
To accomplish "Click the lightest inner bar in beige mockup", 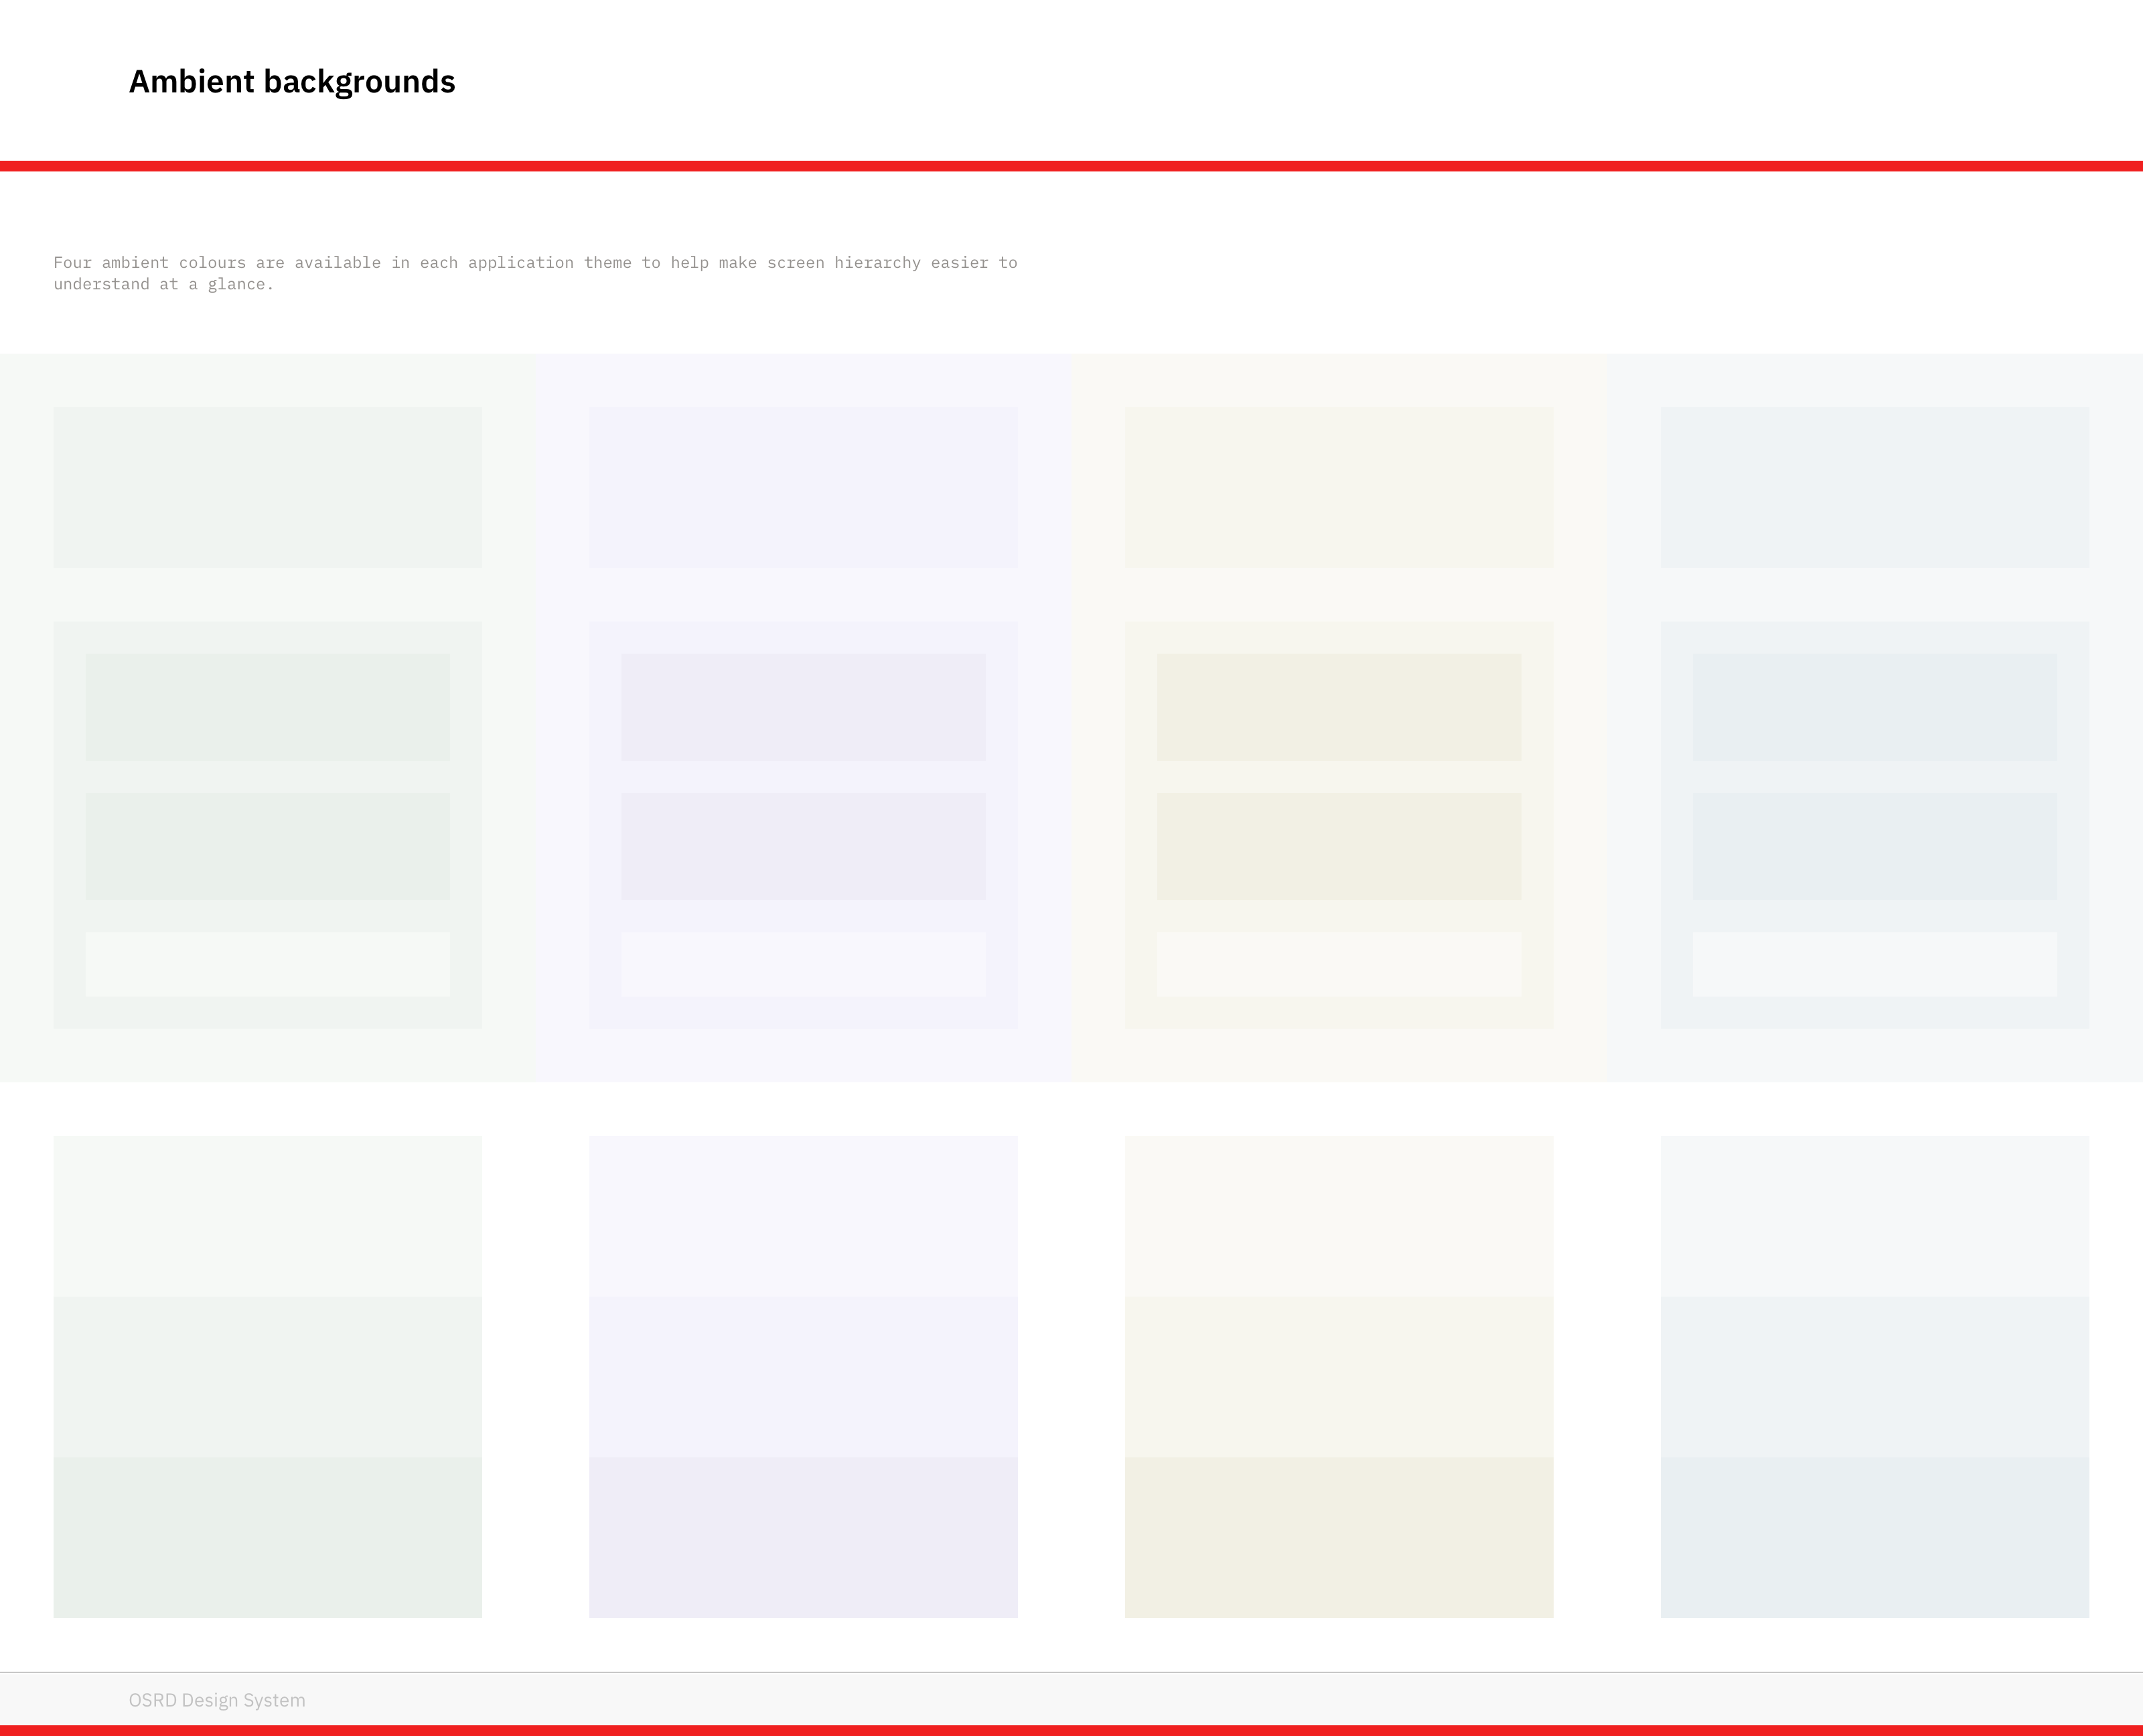I will 1339,964.
